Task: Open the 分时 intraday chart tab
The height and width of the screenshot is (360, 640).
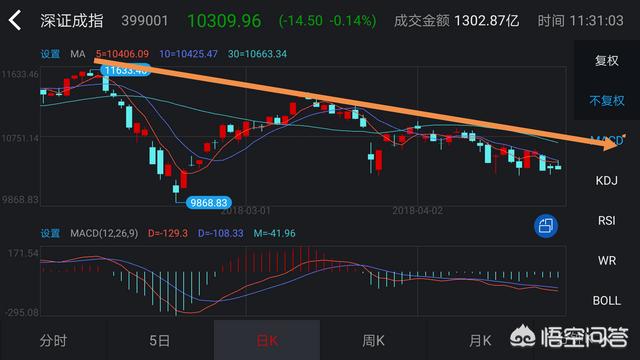Action: point(53,340)
